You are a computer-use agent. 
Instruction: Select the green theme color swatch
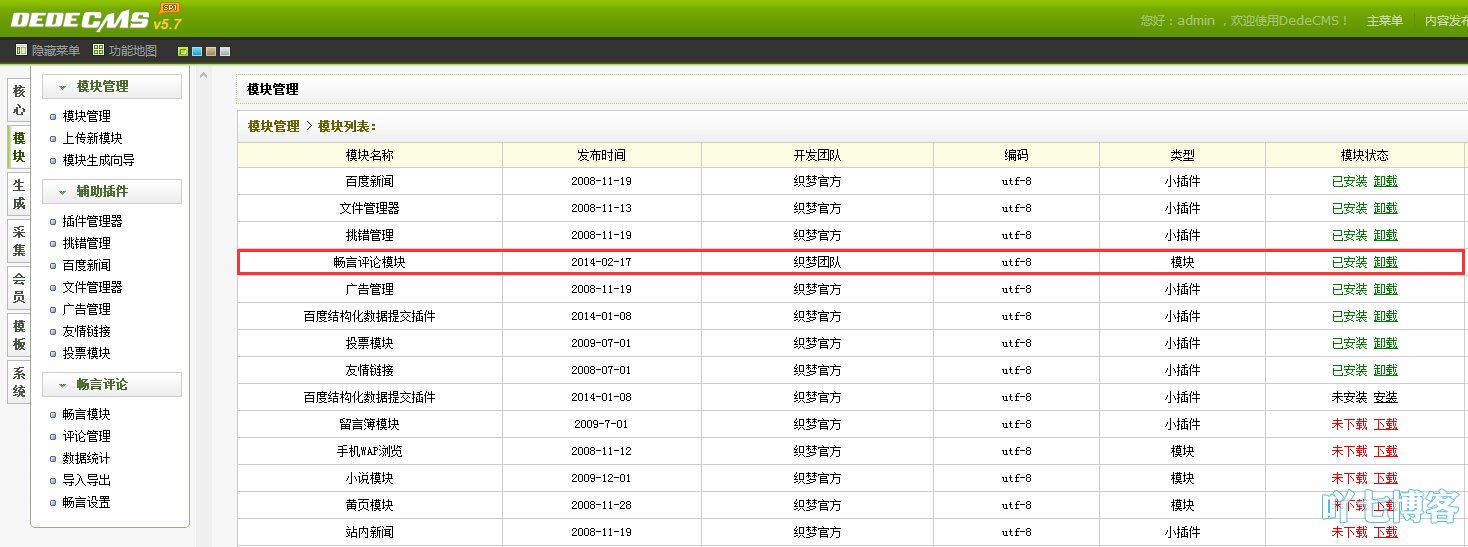pos(183,51)
